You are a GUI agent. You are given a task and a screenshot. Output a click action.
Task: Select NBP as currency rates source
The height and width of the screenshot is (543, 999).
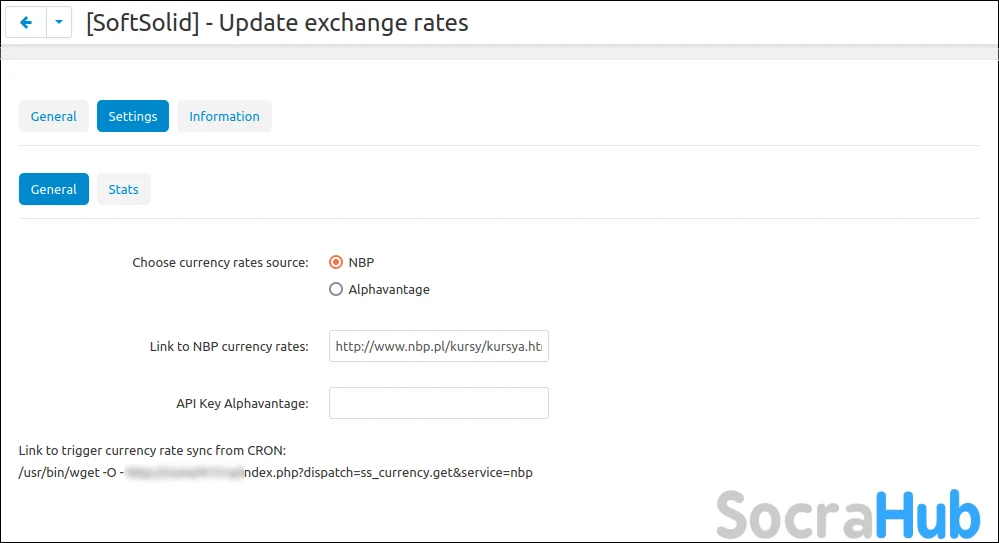pyautogui.click(x=336, y=263)
